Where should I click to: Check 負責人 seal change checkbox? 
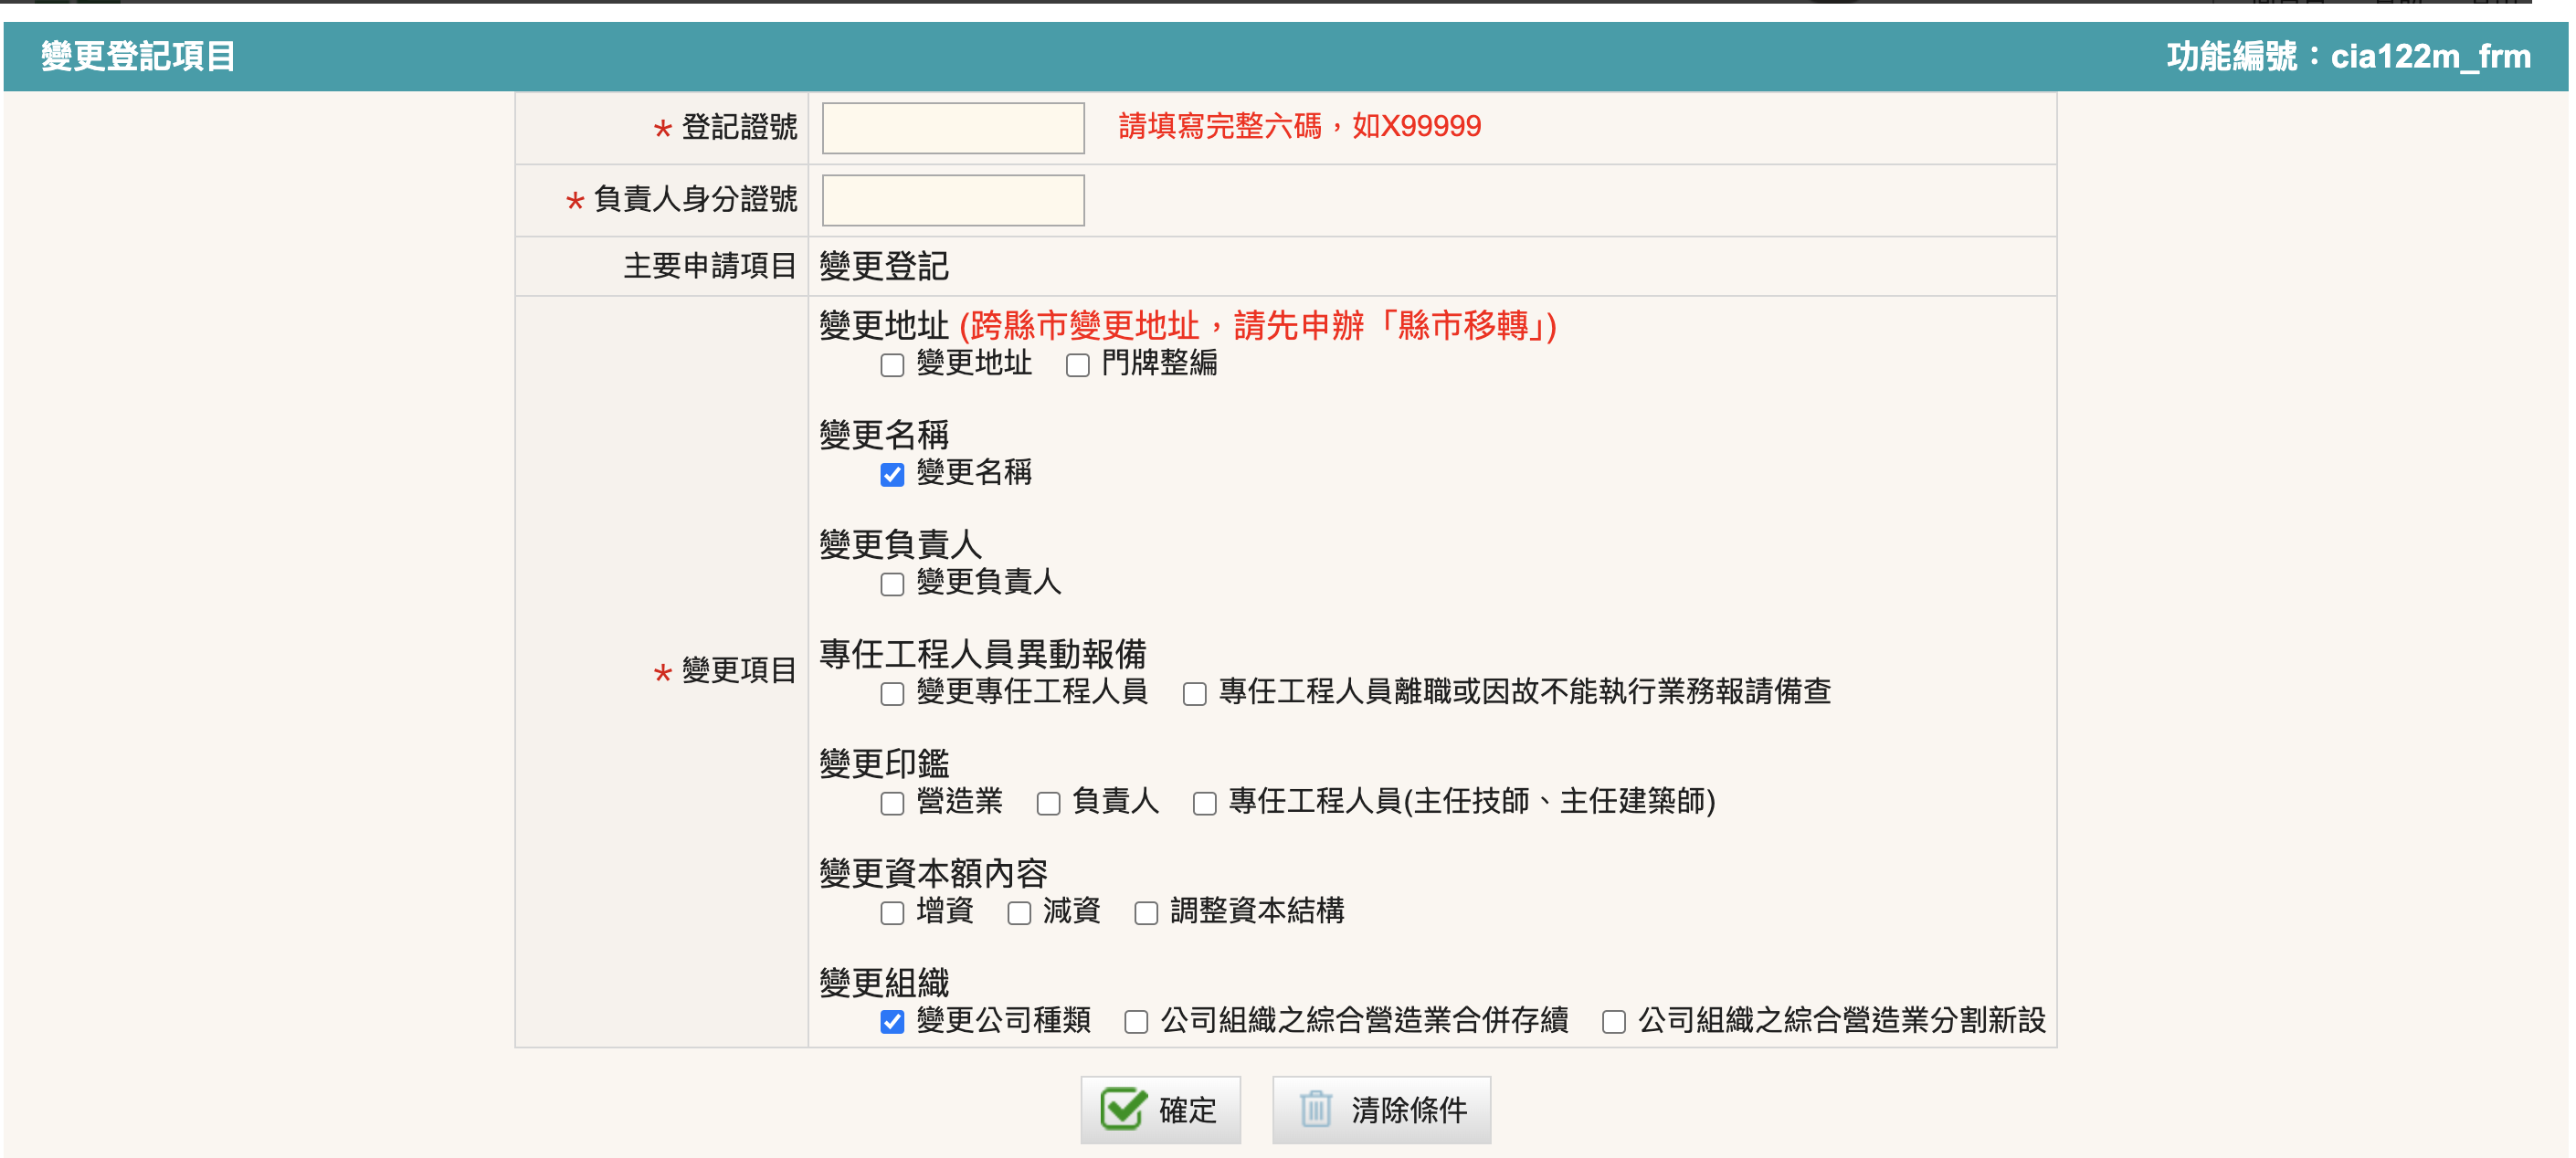pos(1048,803)
